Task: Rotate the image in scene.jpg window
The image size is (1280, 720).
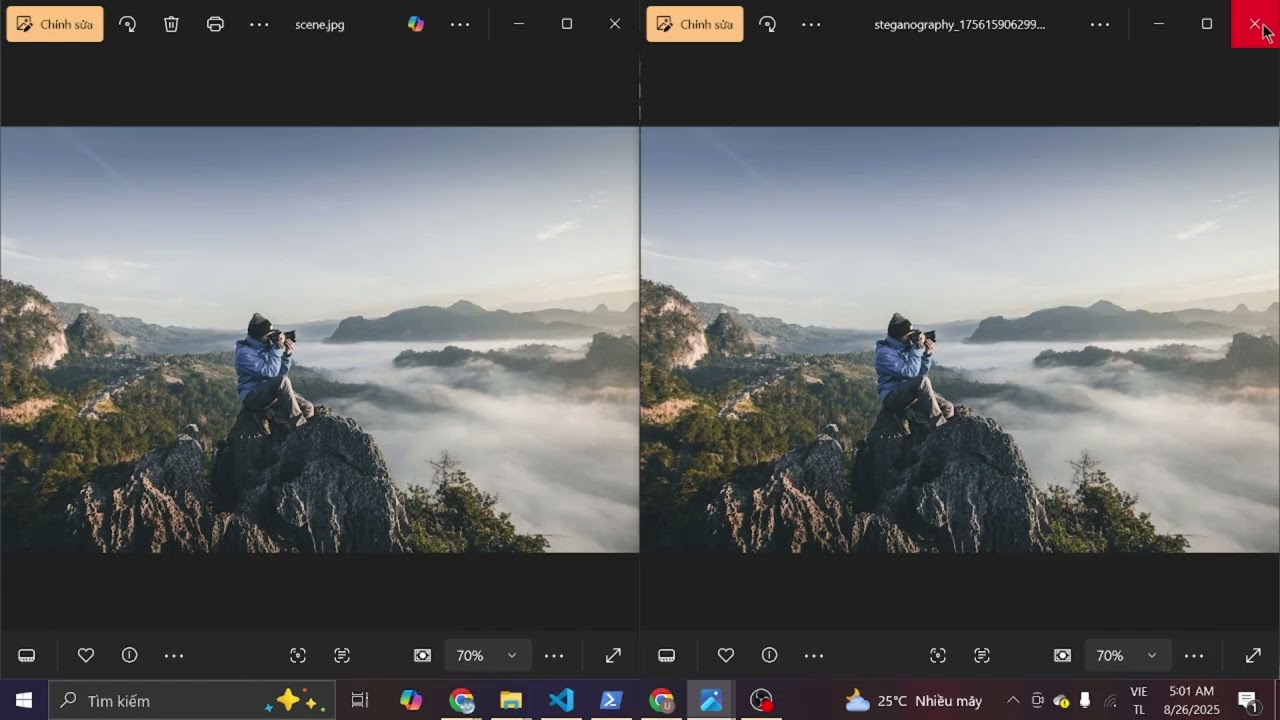Action: (x=128, y=24)
